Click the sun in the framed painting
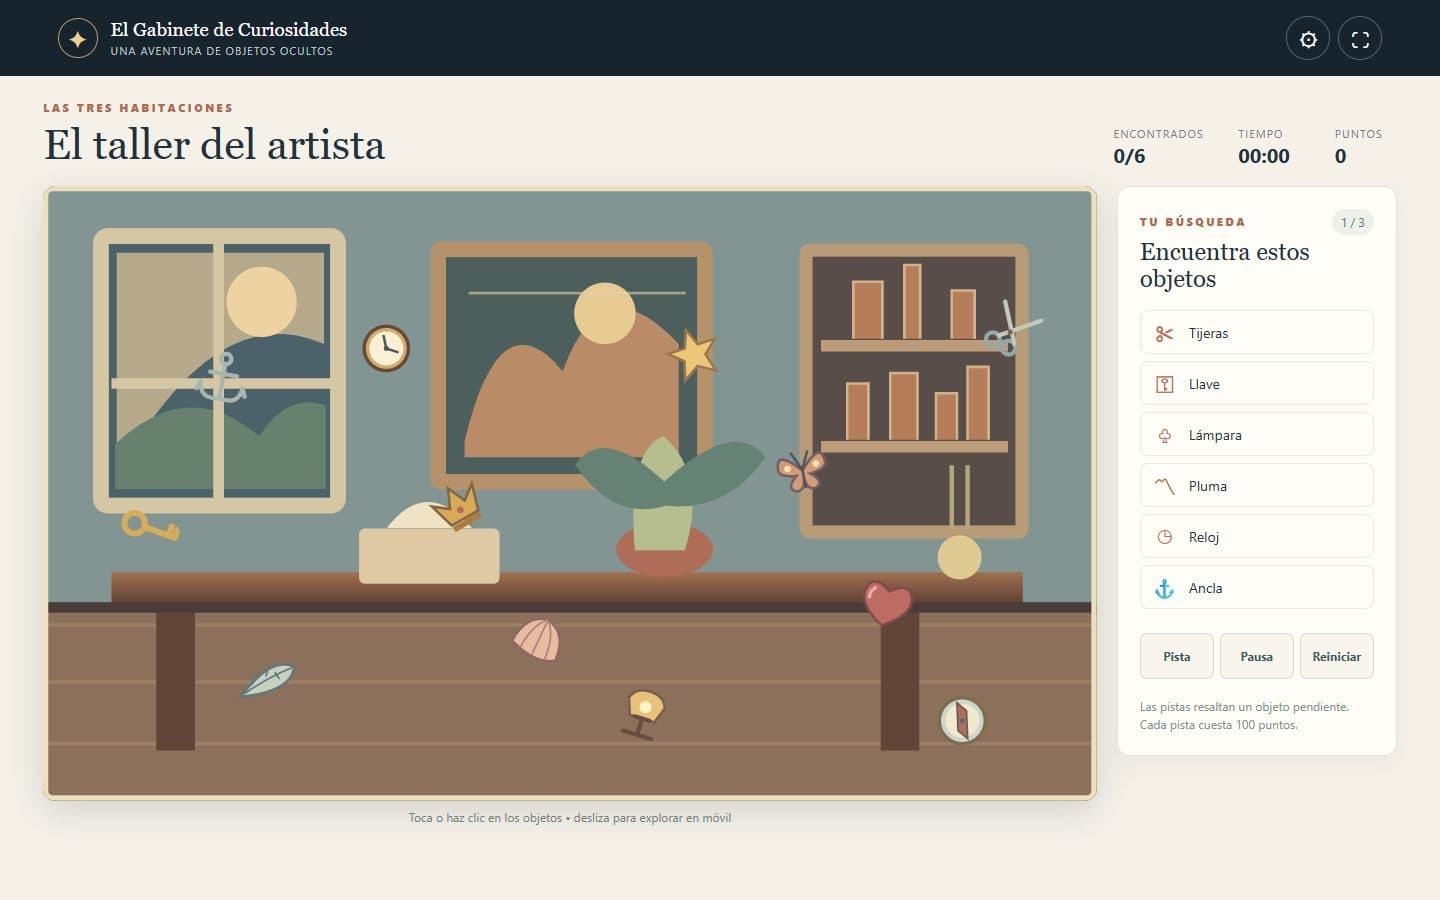The image size is (1440, 900). pos(604,313)
